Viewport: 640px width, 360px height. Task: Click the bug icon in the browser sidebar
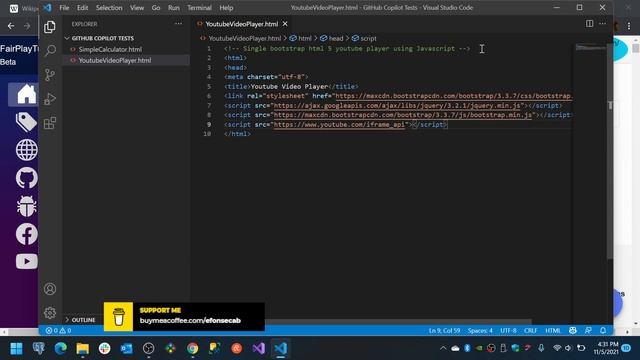click(27, 206)
